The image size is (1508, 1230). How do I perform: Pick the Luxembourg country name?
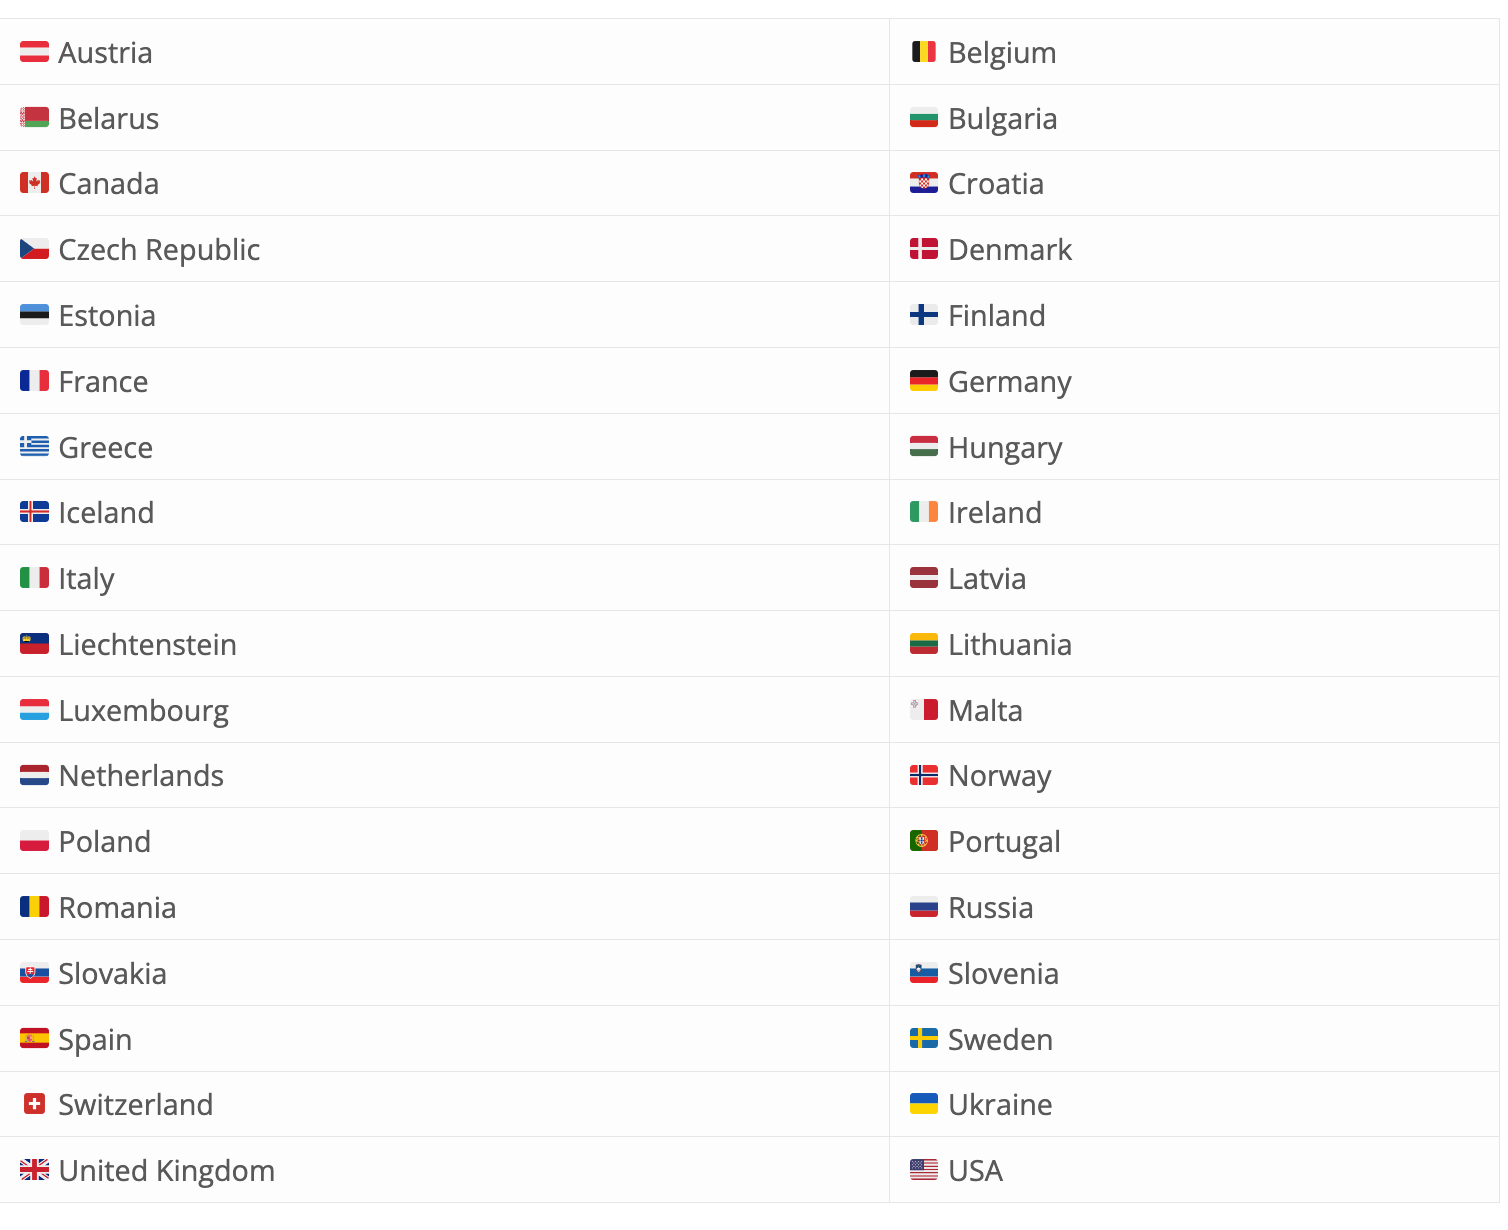point(143,711)
